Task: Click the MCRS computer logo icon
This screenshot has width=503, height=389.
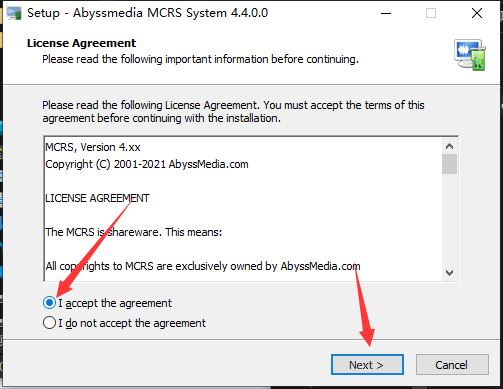Action: click(x=470, y=55)
